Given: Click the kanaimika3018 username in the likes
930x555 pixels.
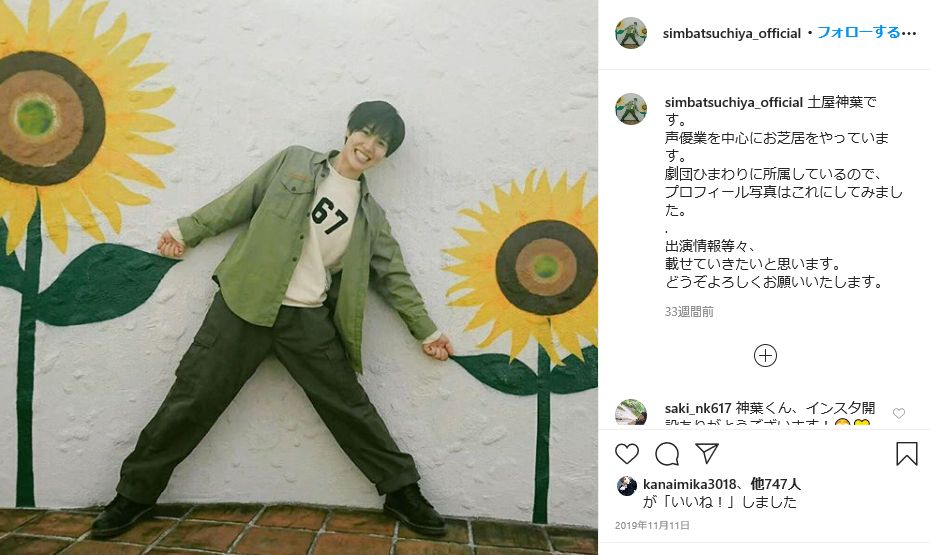Looking at the screenshot, I should point(689,484).
